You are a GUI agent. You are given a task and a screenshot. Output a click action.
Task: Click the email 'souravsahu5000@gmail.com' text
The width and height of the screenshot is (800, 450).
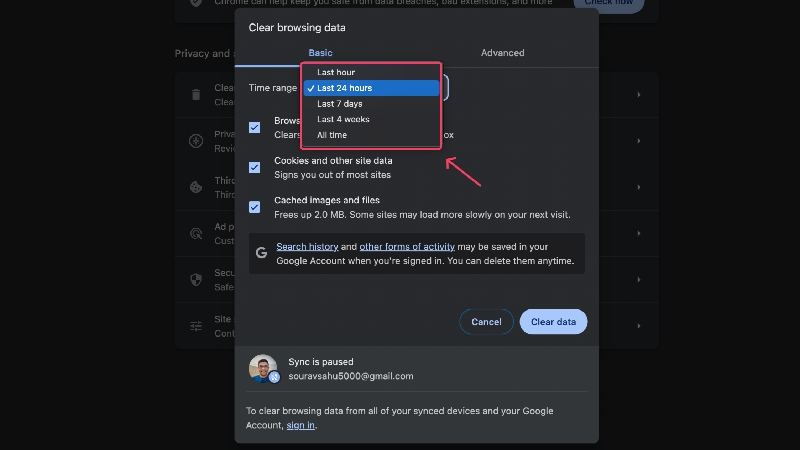[351, 376]
